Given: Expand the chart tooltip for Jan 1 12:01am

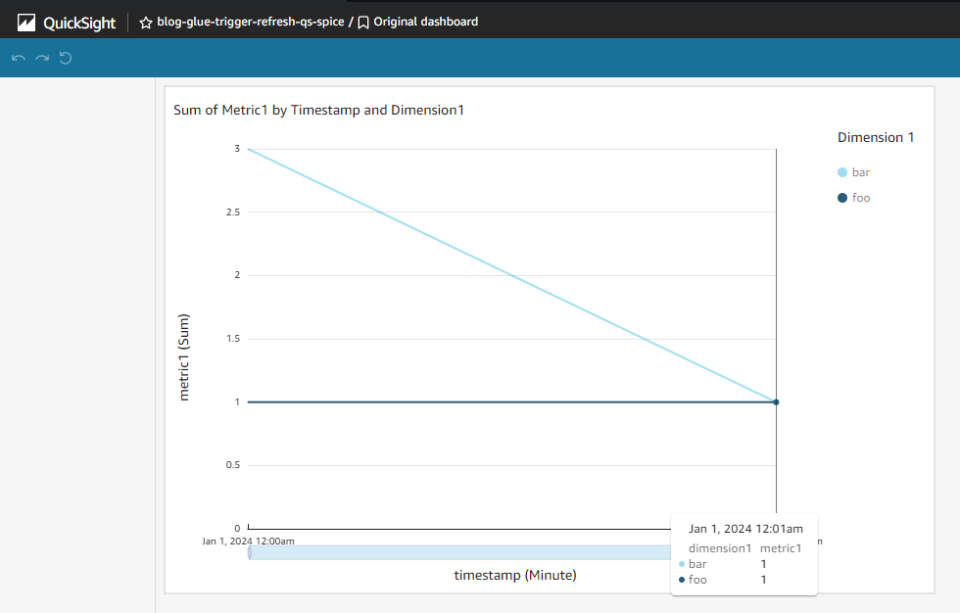Looking at the screenshot, I should click(x=744, y=528).
